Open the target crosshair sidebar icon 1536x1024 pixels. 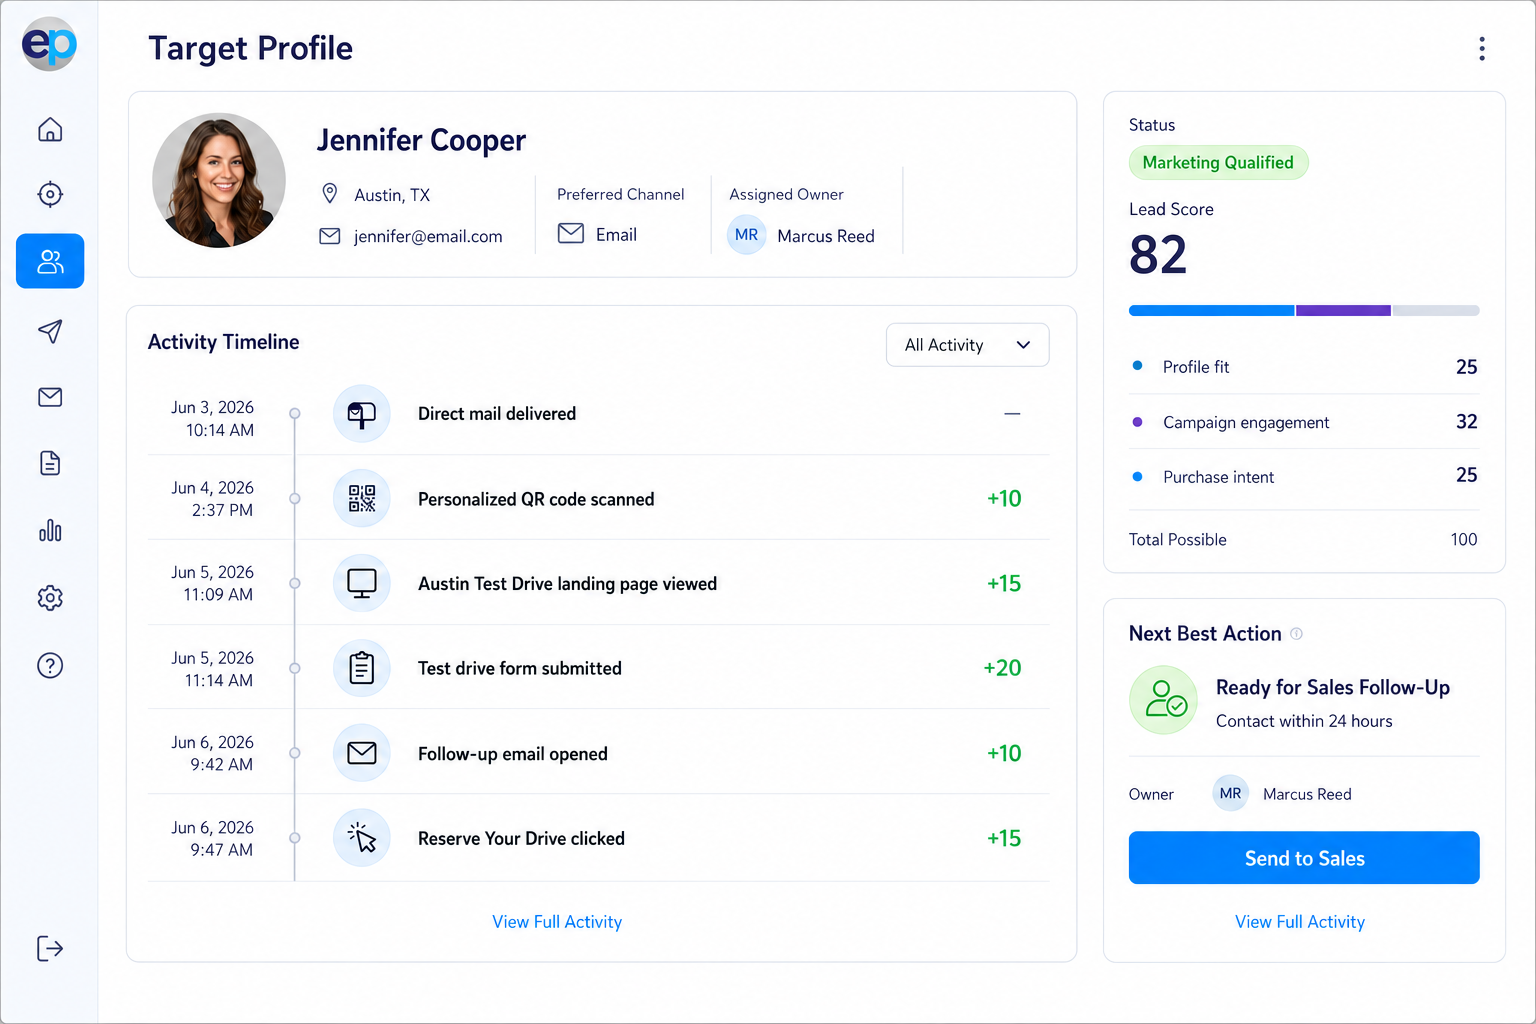tap(50, 194)
